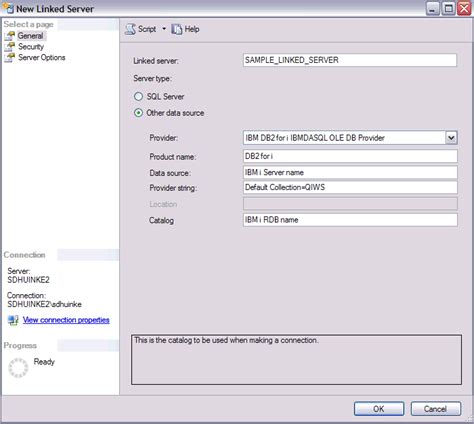Click the Provider string text field
Screen dimensions: 474x424
click(350, 187)
